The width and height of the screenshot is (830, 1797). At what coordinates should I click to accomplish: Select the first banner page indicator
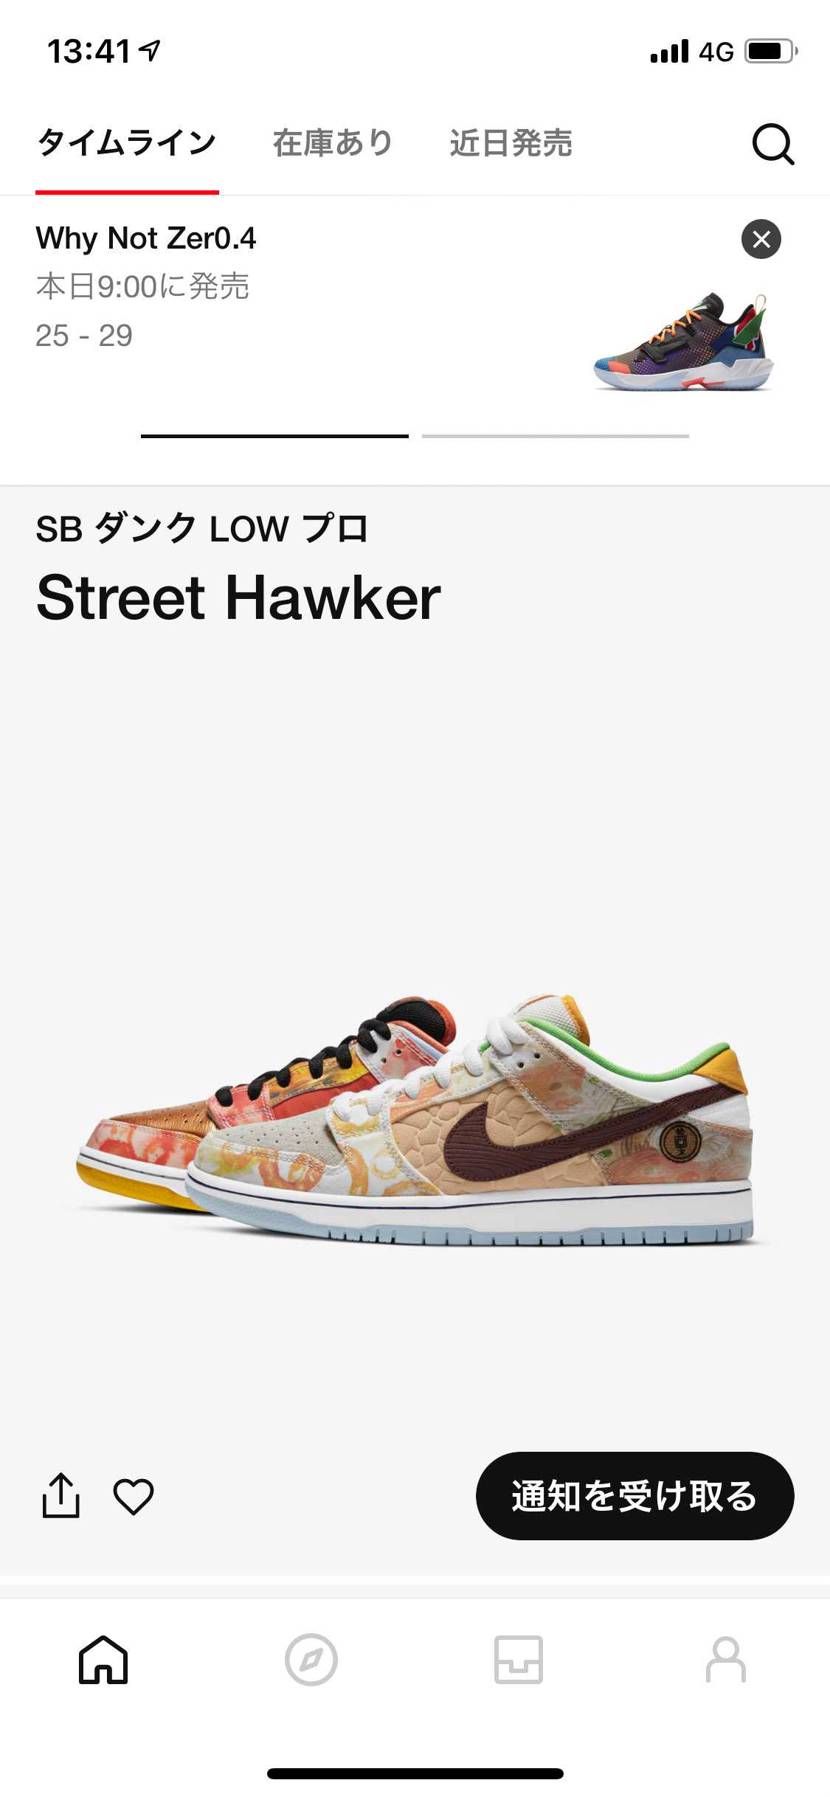click(274, 436)
